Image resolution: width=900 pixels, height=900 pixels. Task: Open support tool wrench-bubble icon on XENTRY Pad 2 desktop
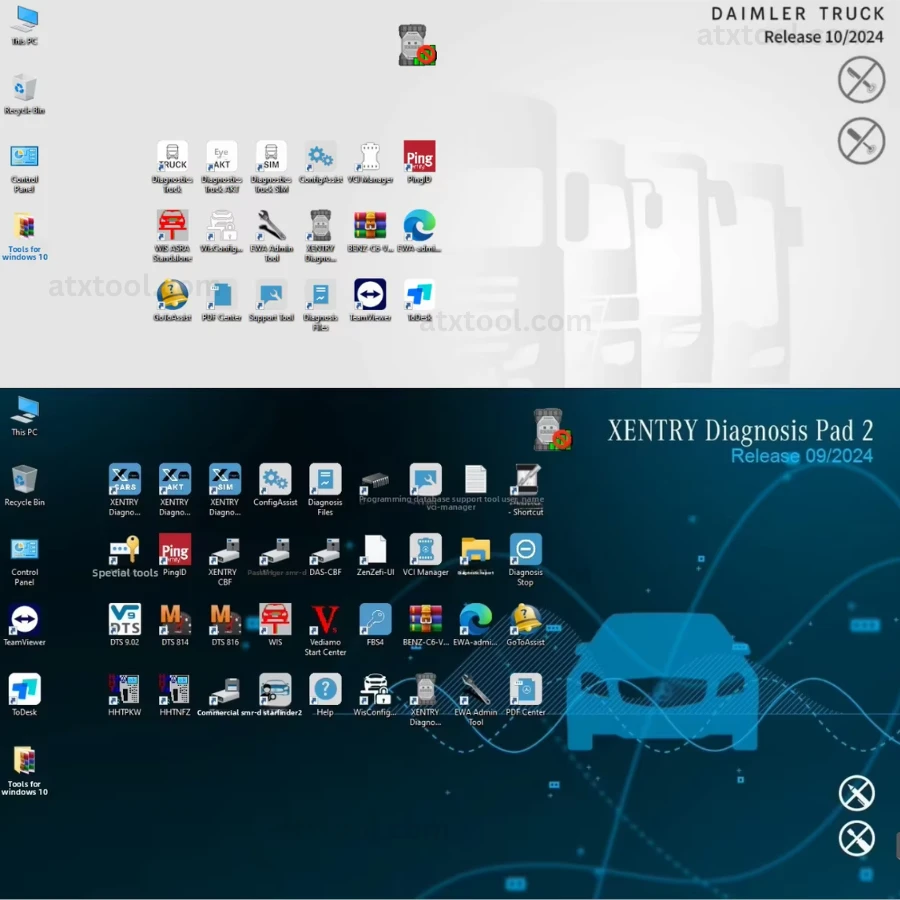point(425,479)
